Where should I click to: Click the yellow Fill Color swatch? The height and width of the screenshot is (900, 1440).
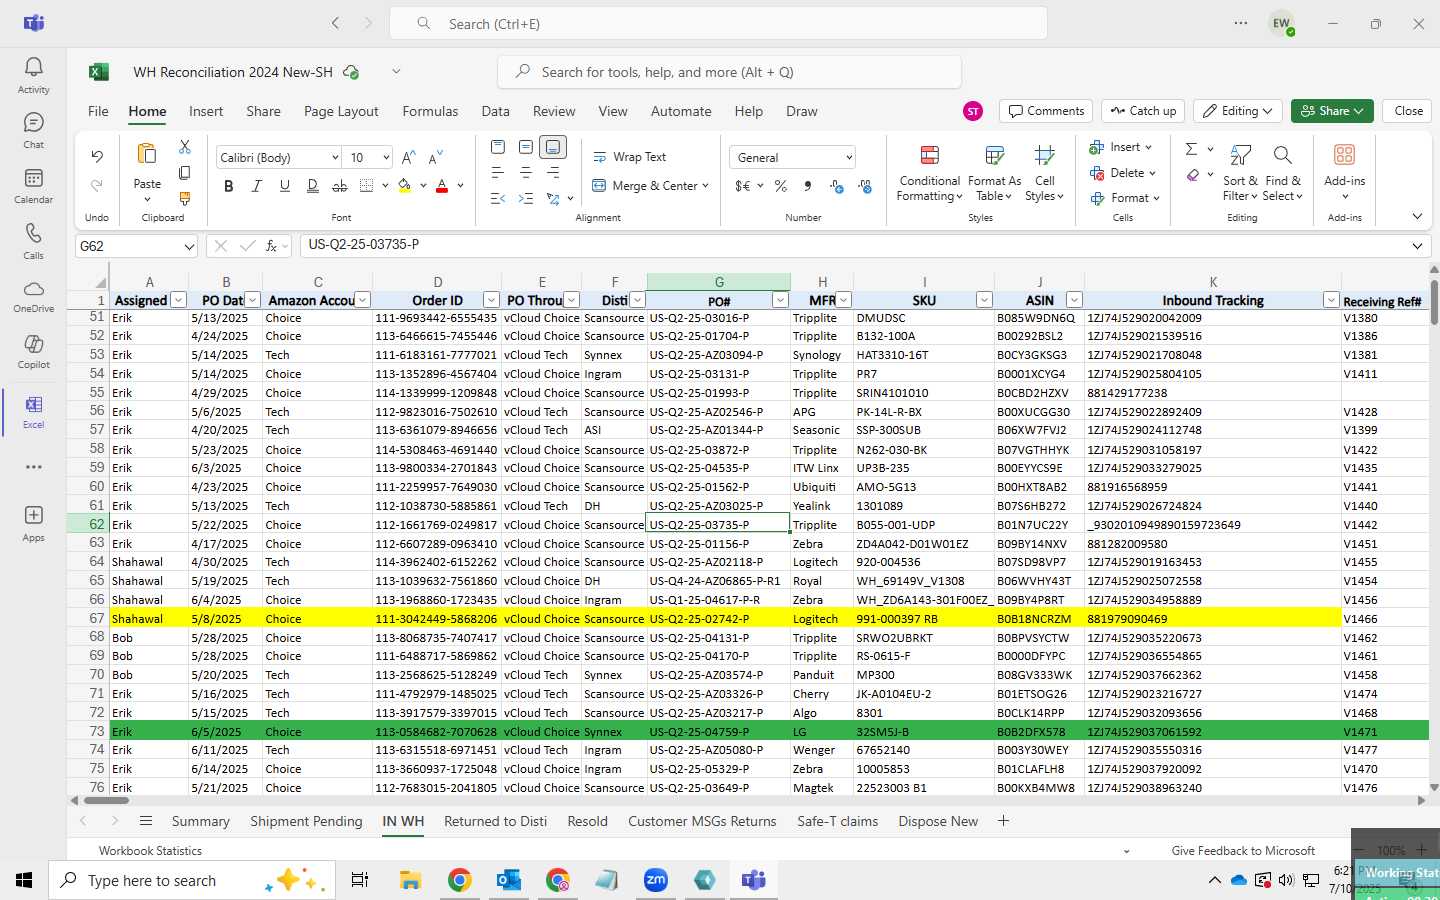coord(405,186)
